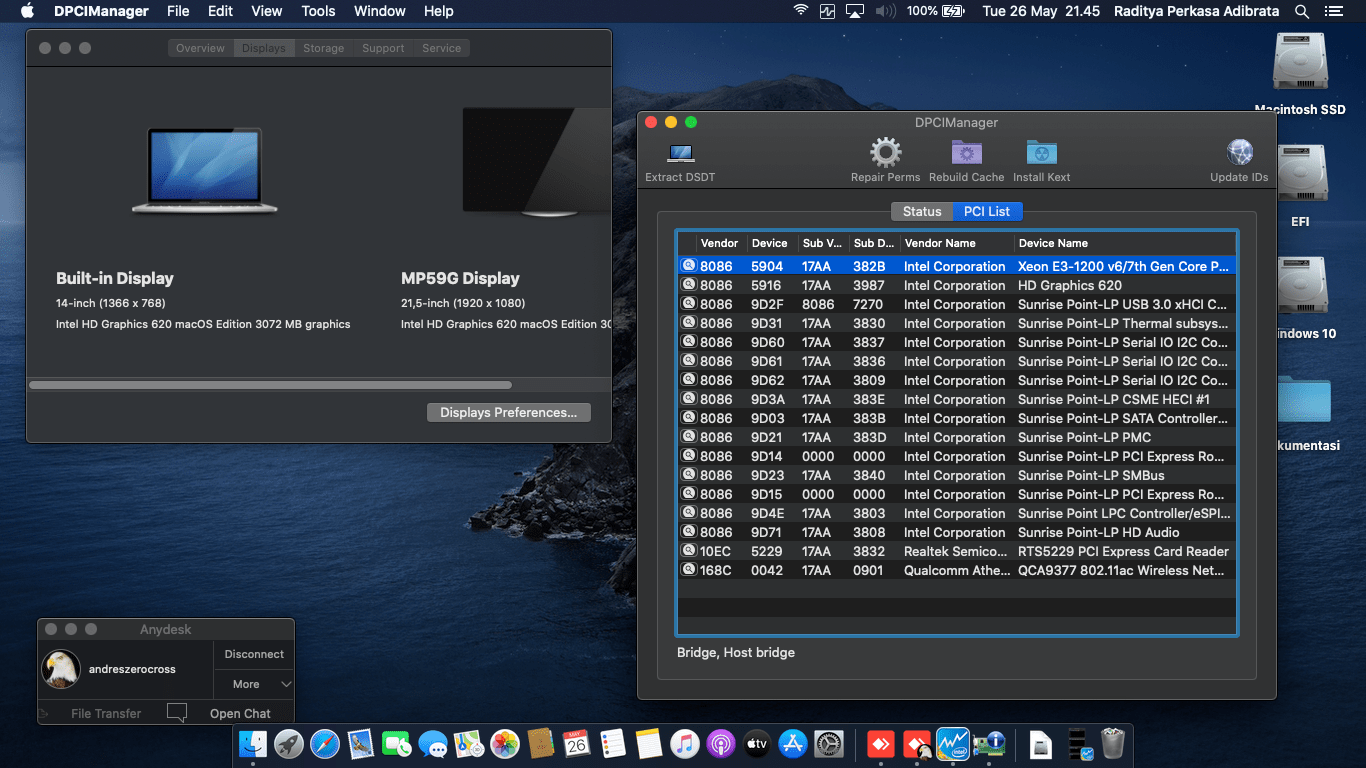
Task: Open the Trash in the Dock
Action: pyautogui.click(x=1113, y=744)
